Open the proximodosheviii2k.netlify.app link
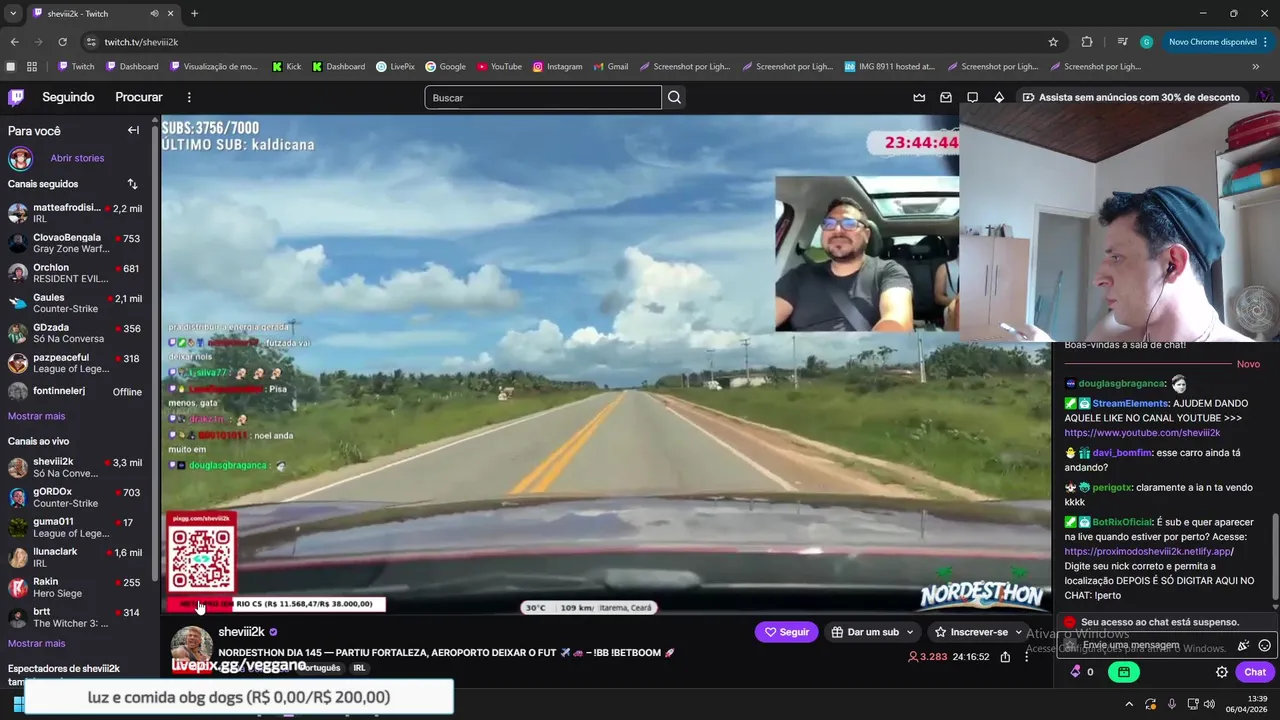The image size is (1280, 720). coord(1148,551)
